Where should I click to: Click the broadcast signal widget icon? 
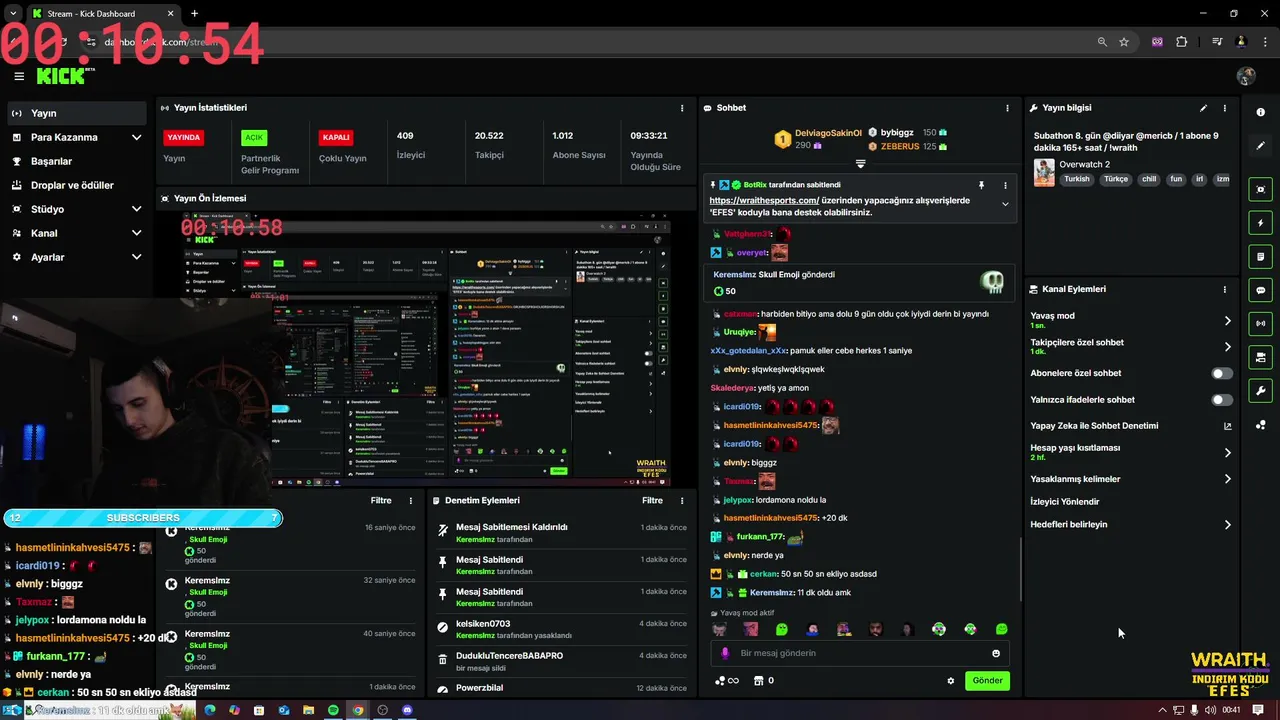click(1261, 324)
